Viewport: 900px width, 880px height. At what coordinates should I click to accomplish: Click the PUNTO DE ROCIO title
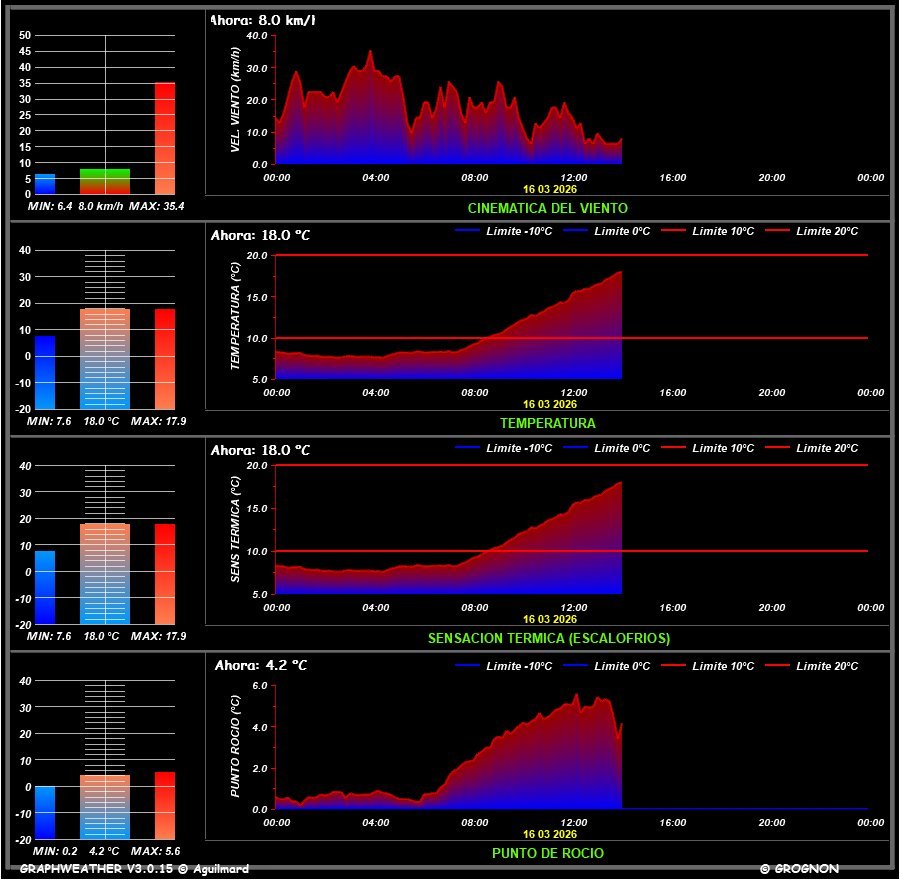pyautogui.click(x=547, y=853)
